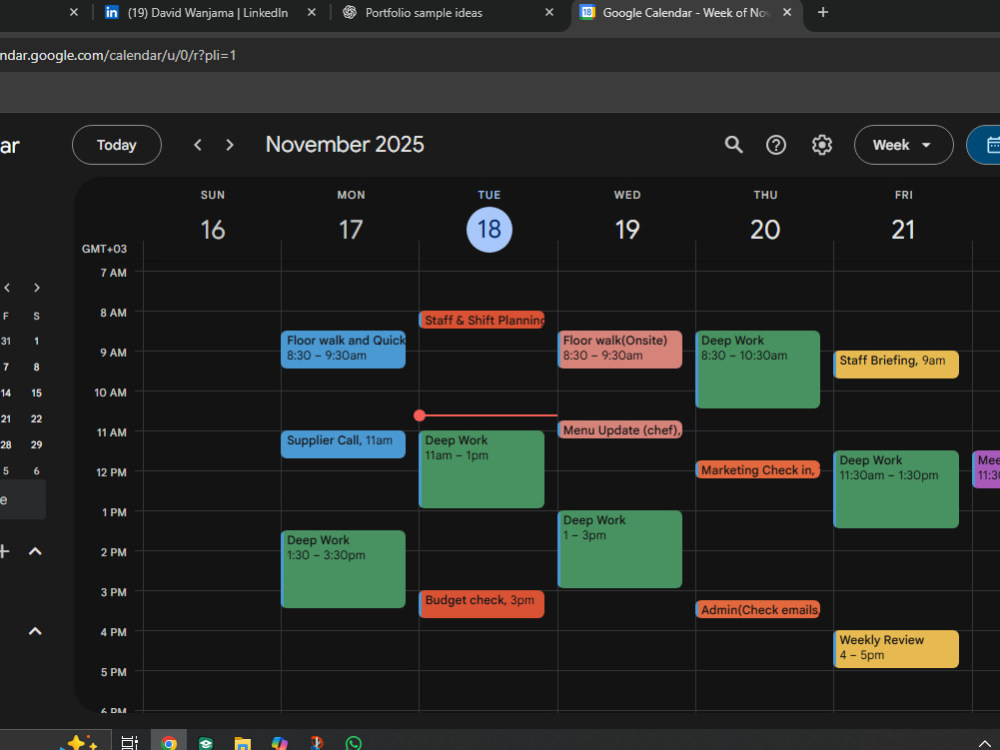The image size is (1000, 750).
Task: Open Monday Deep Work 1:30–3:30pm event
Action: tap(343, 569)
